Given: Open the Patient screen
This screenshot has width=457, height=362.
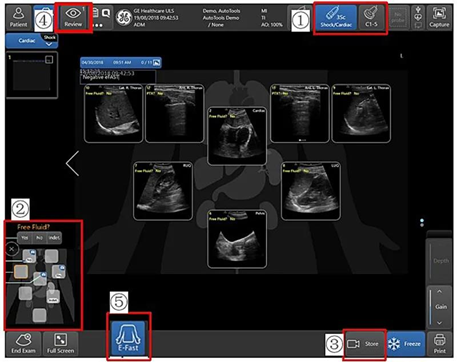Looking at the screenshot, I should [19, 17].
